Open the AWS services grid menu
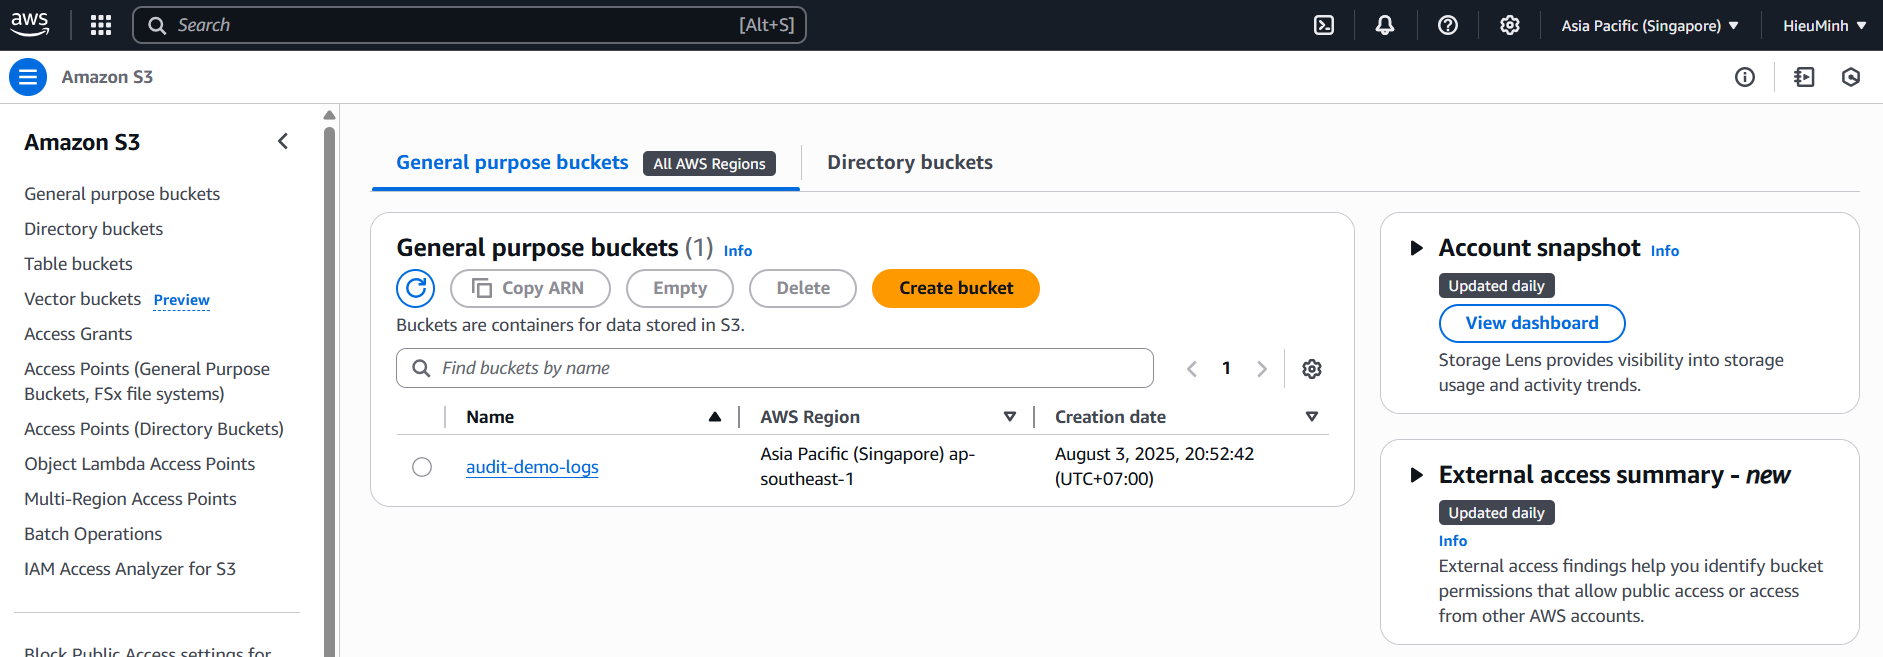The width and height of the screenshot is (1883, 657). pyautogui.click(x=101, y=25)
